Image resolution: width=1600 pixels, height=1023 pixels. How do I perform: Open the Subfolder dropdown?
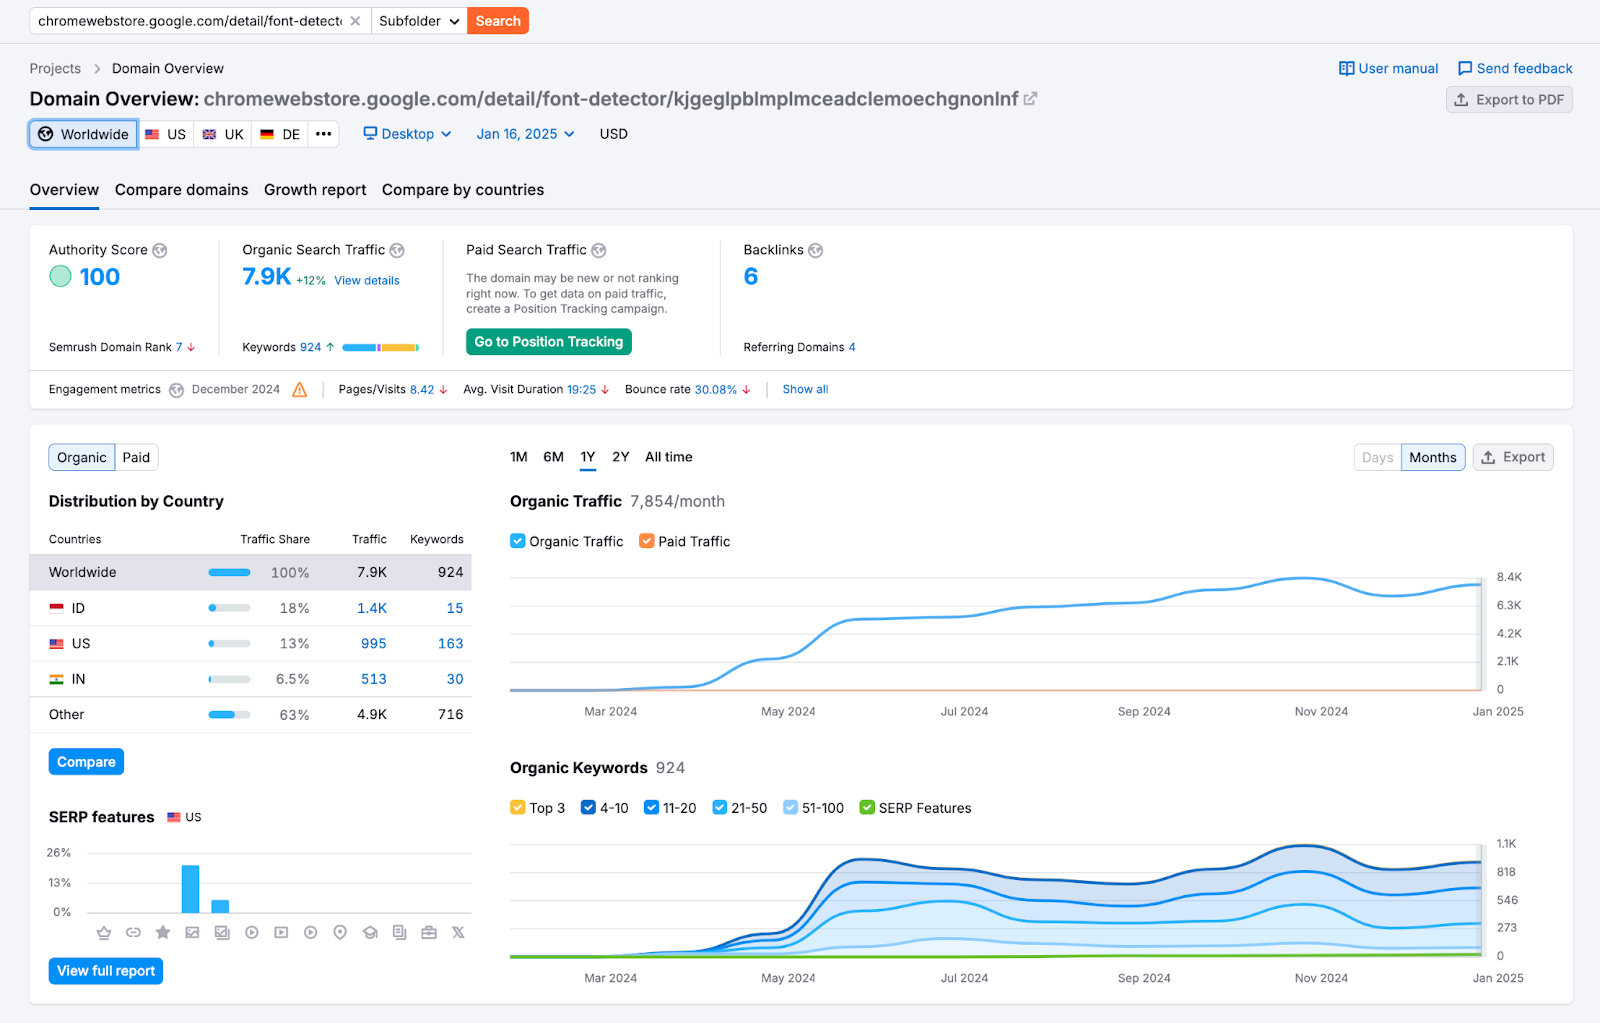[419, 21]
